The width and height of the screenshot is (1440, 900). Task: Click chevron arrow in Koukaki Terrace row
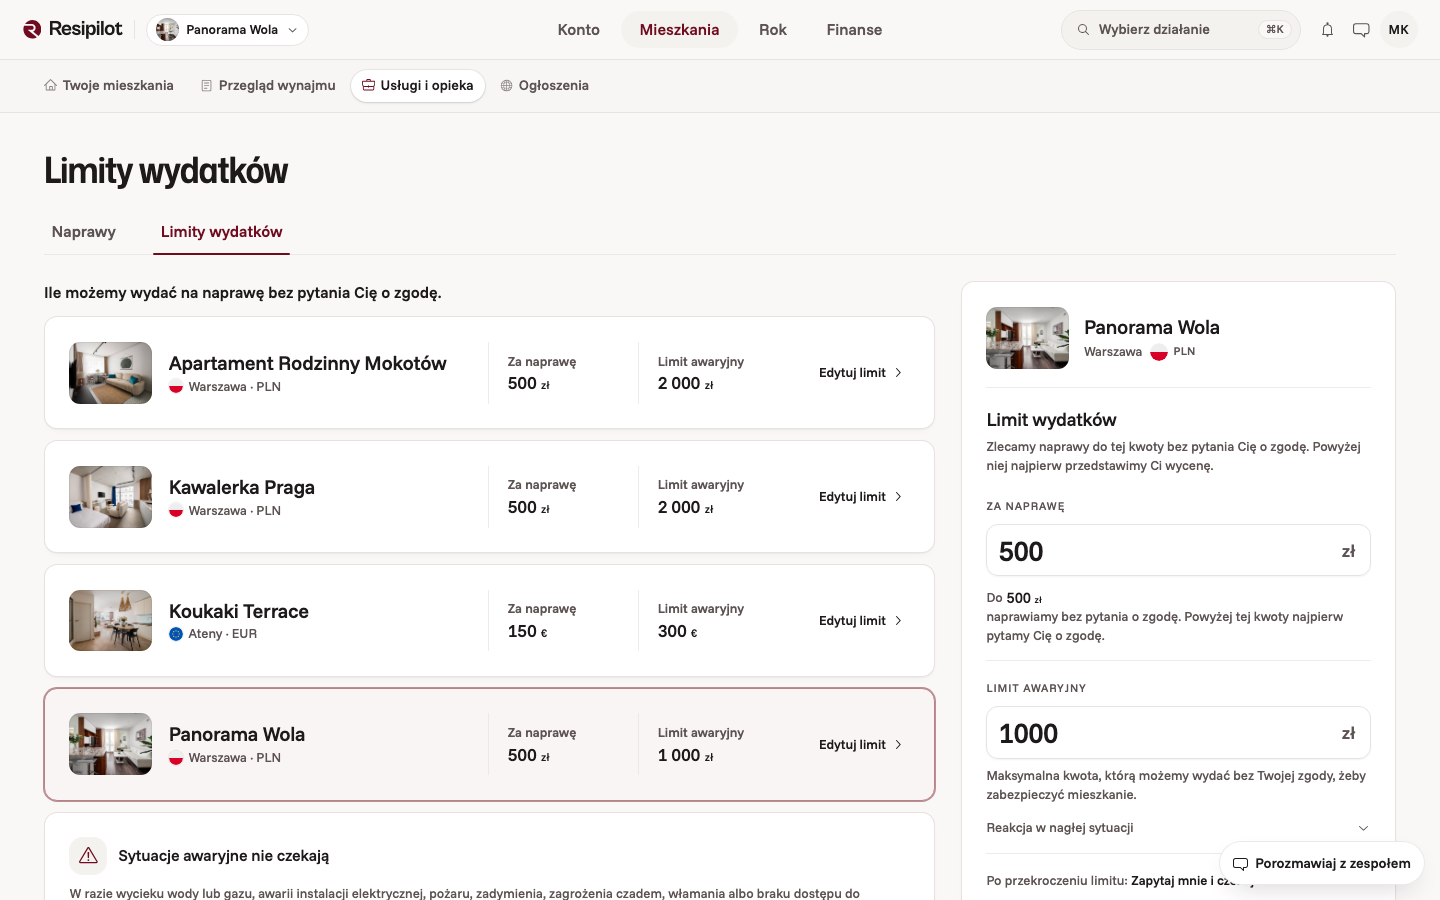point(898,621)
